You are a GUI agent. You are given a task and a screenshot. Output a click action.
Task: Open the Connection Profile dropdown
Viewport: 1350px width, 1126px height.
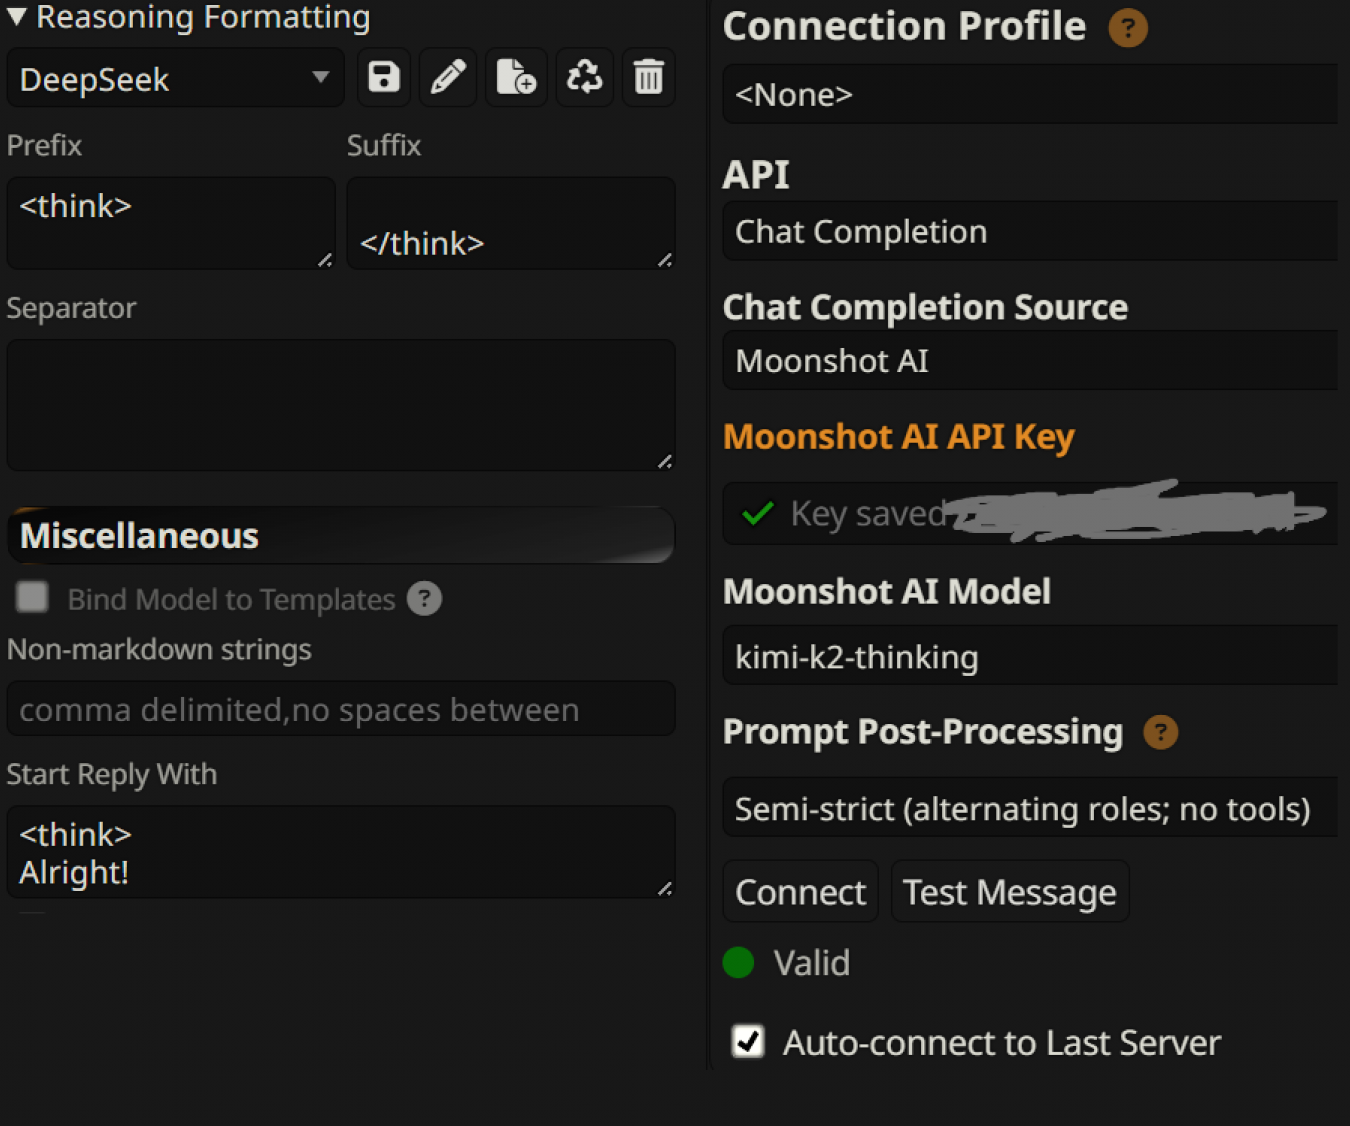[1030, 94]
